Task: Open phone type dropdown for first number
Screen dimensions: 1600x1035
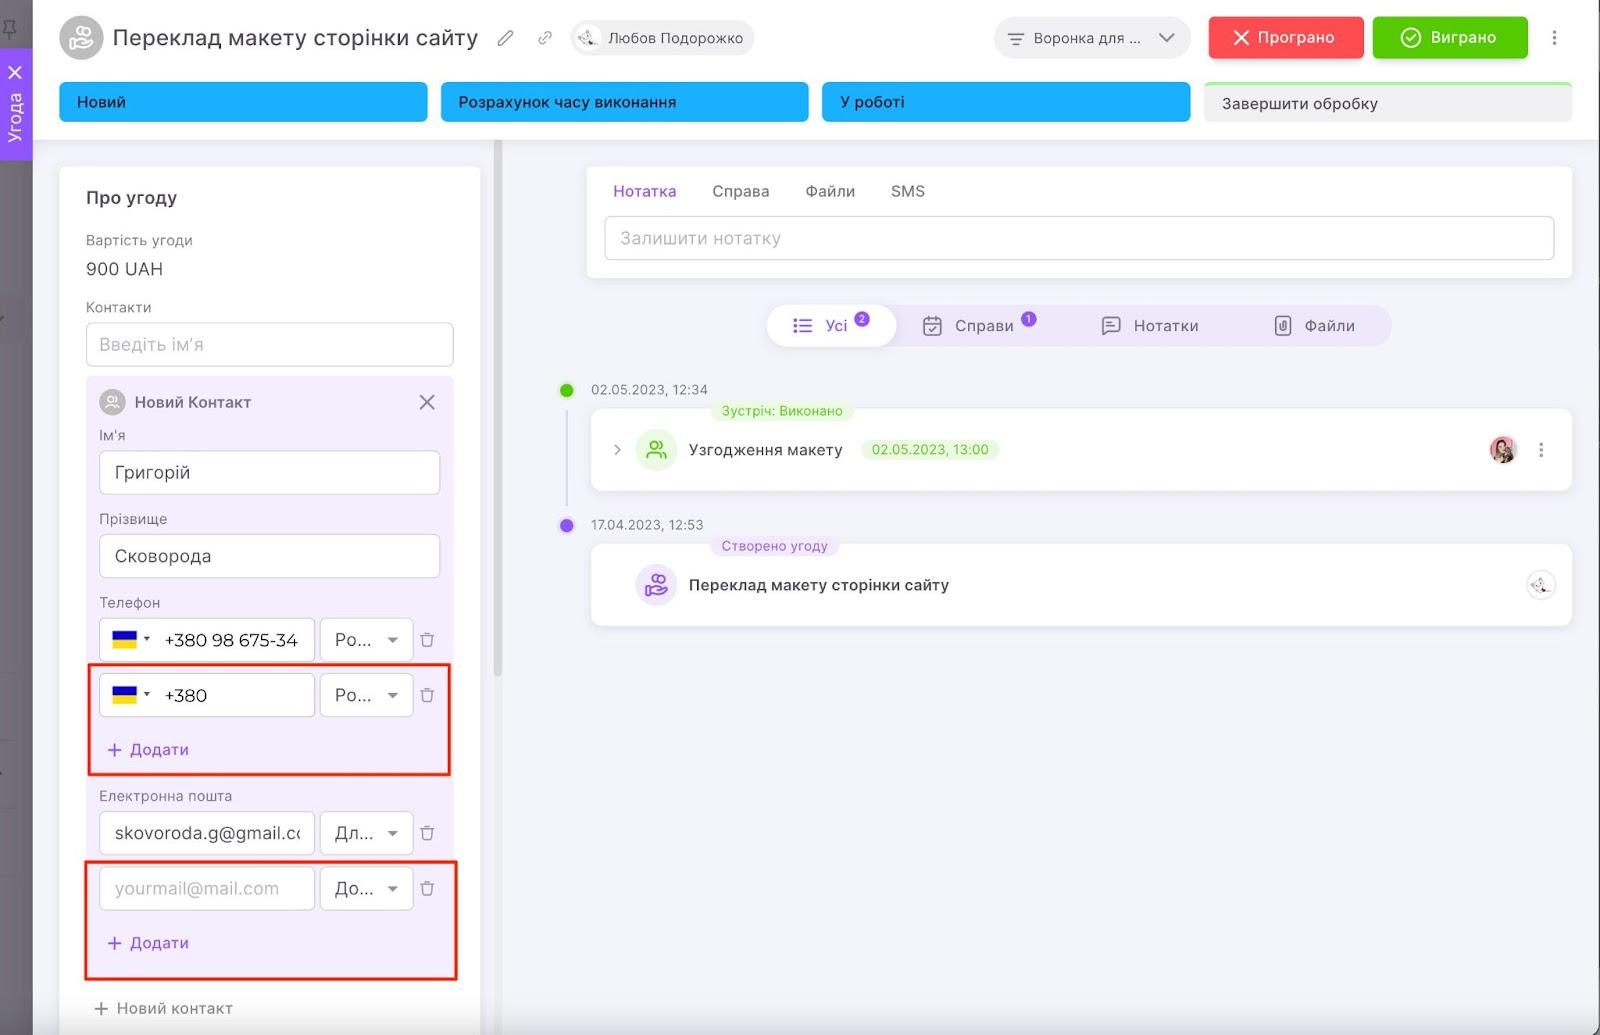Action: coord(366,640)
